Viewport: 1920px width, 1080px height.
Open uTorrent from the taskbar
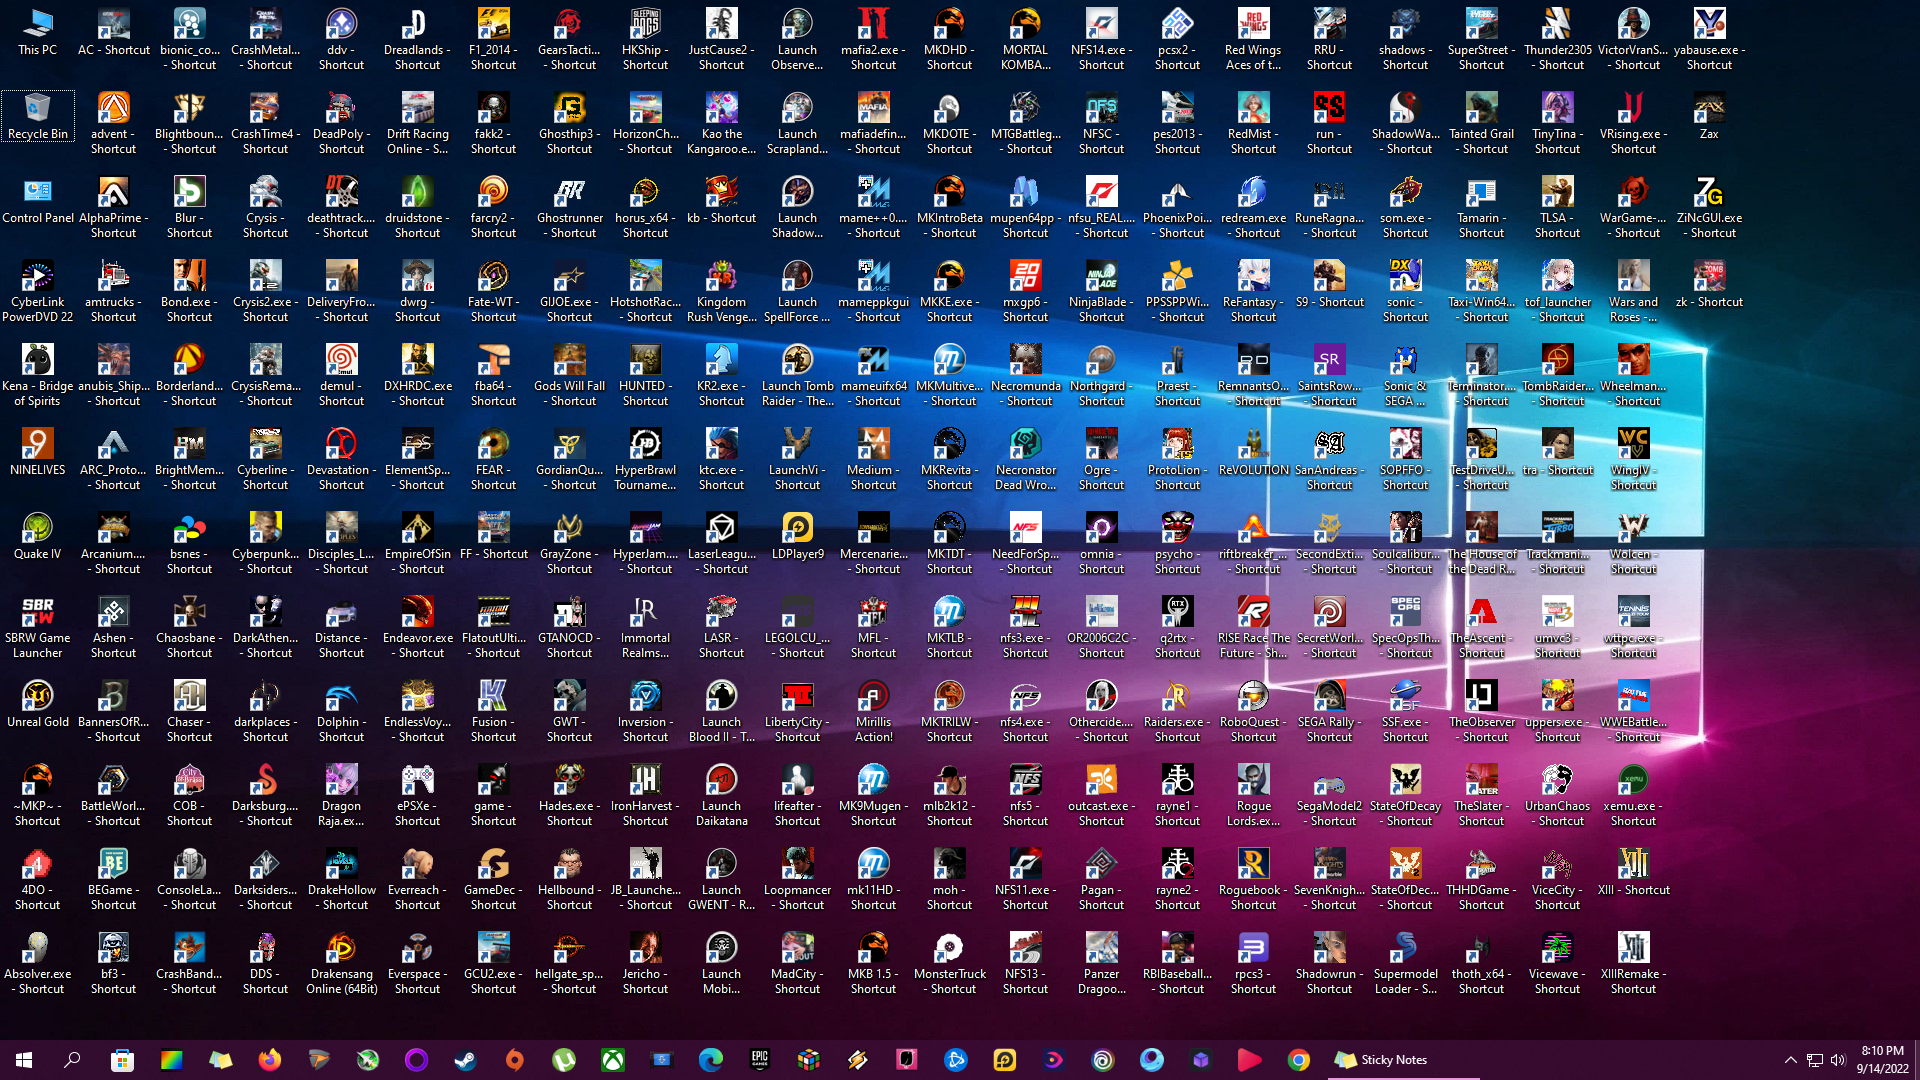pyautogui.click(x=564, y=1060)
